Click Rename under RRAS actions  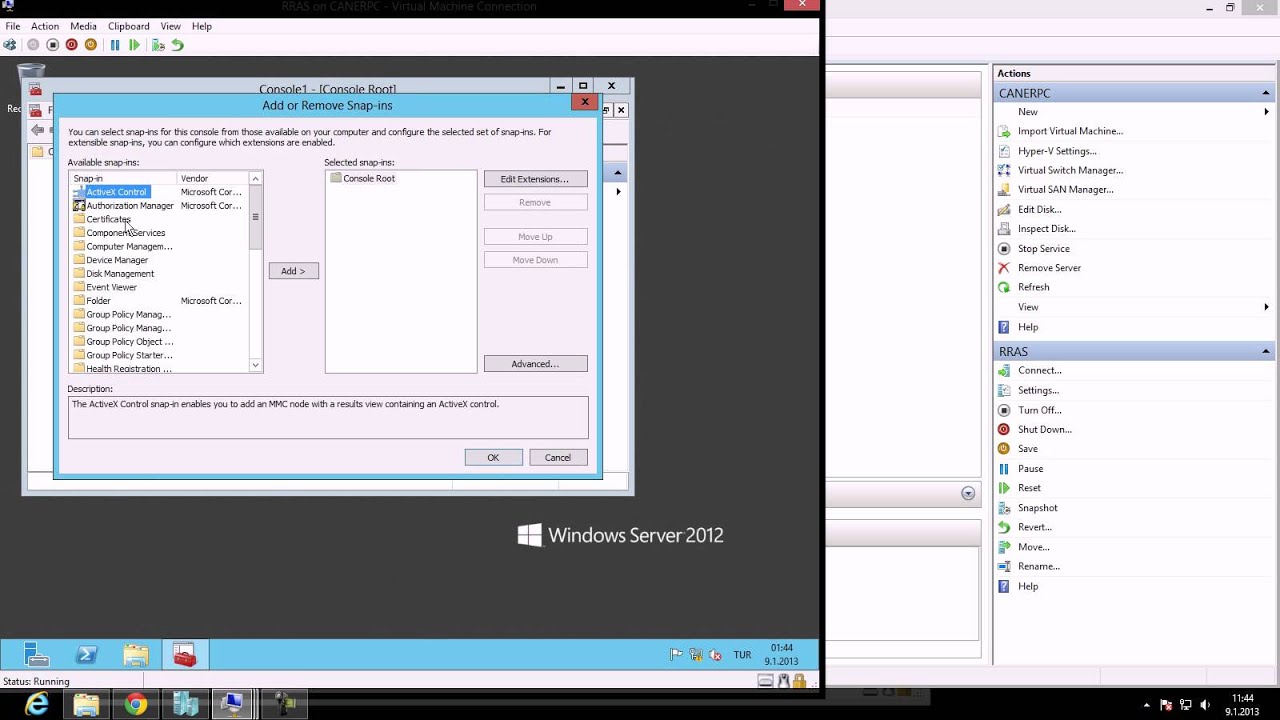tap(1038, 566)
